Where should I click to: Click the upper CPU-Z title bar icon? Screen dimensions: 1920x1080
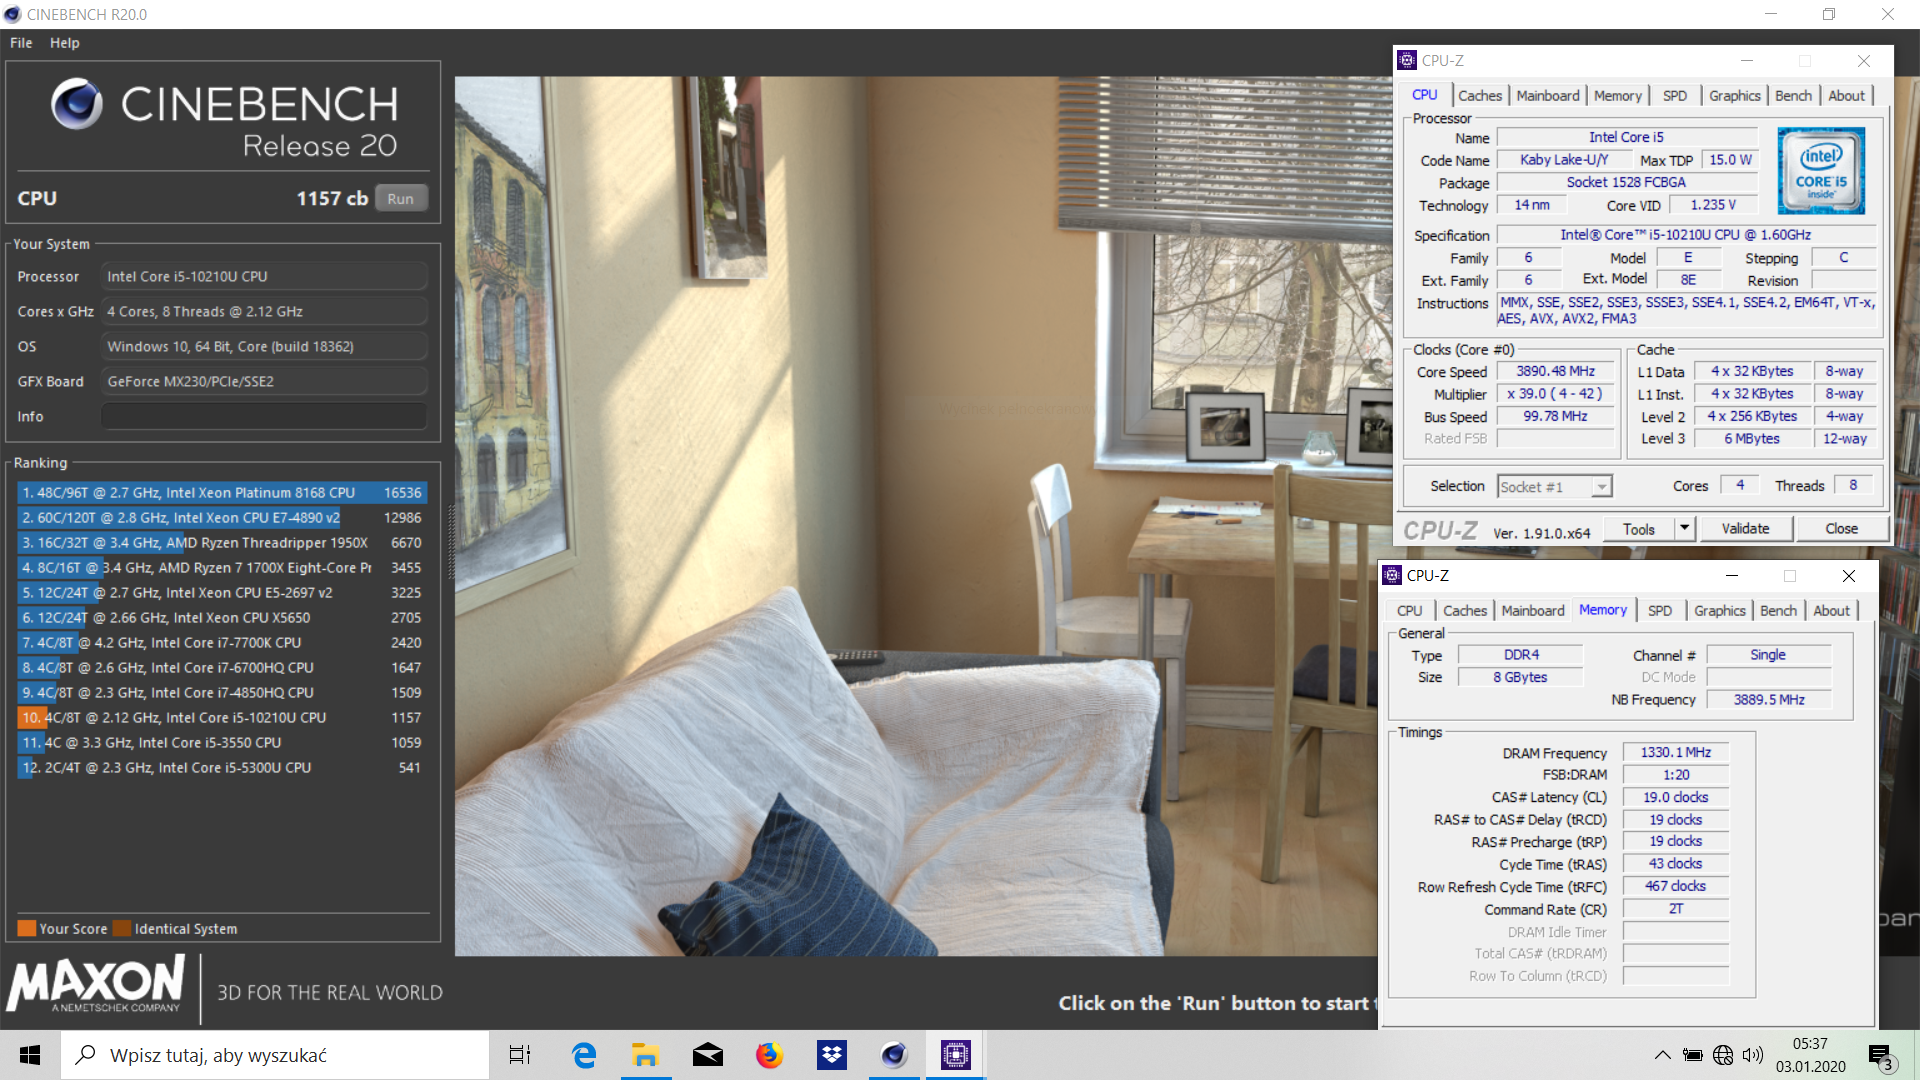coord(1407,61)
